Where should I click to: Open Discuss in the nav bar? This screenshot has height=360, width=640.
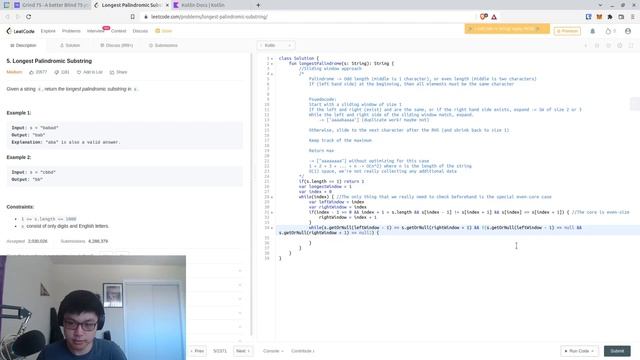click(140, 31)
